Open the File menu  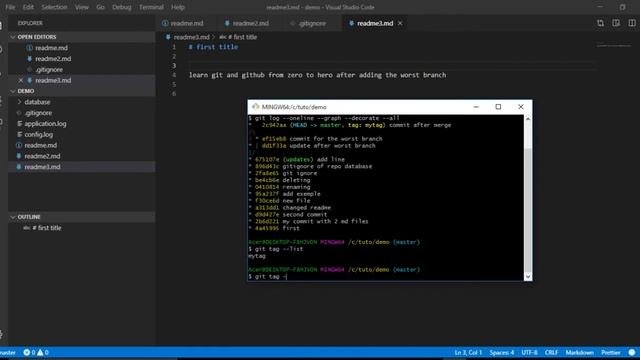(10, 7)
